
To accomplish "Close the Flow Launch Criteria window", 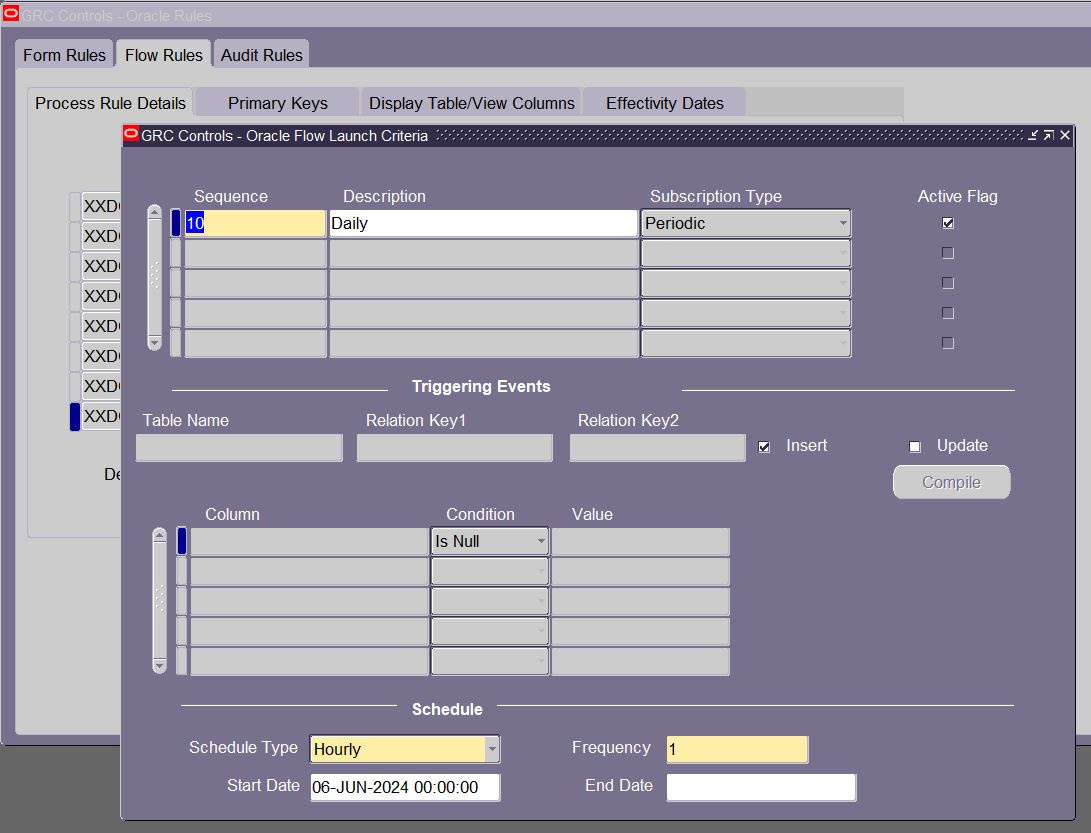I will (1065, 135).
